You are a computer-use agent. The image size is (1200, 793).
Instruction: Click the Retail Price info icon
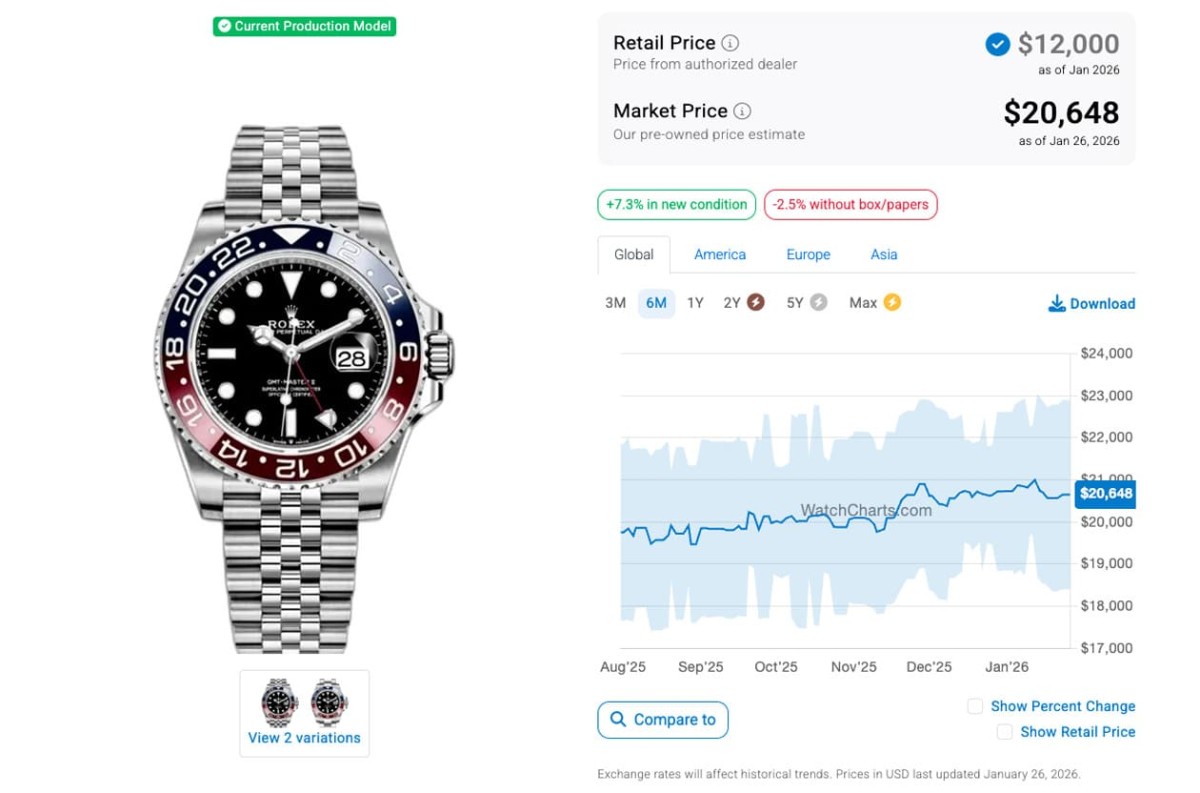tap(731, 43)
